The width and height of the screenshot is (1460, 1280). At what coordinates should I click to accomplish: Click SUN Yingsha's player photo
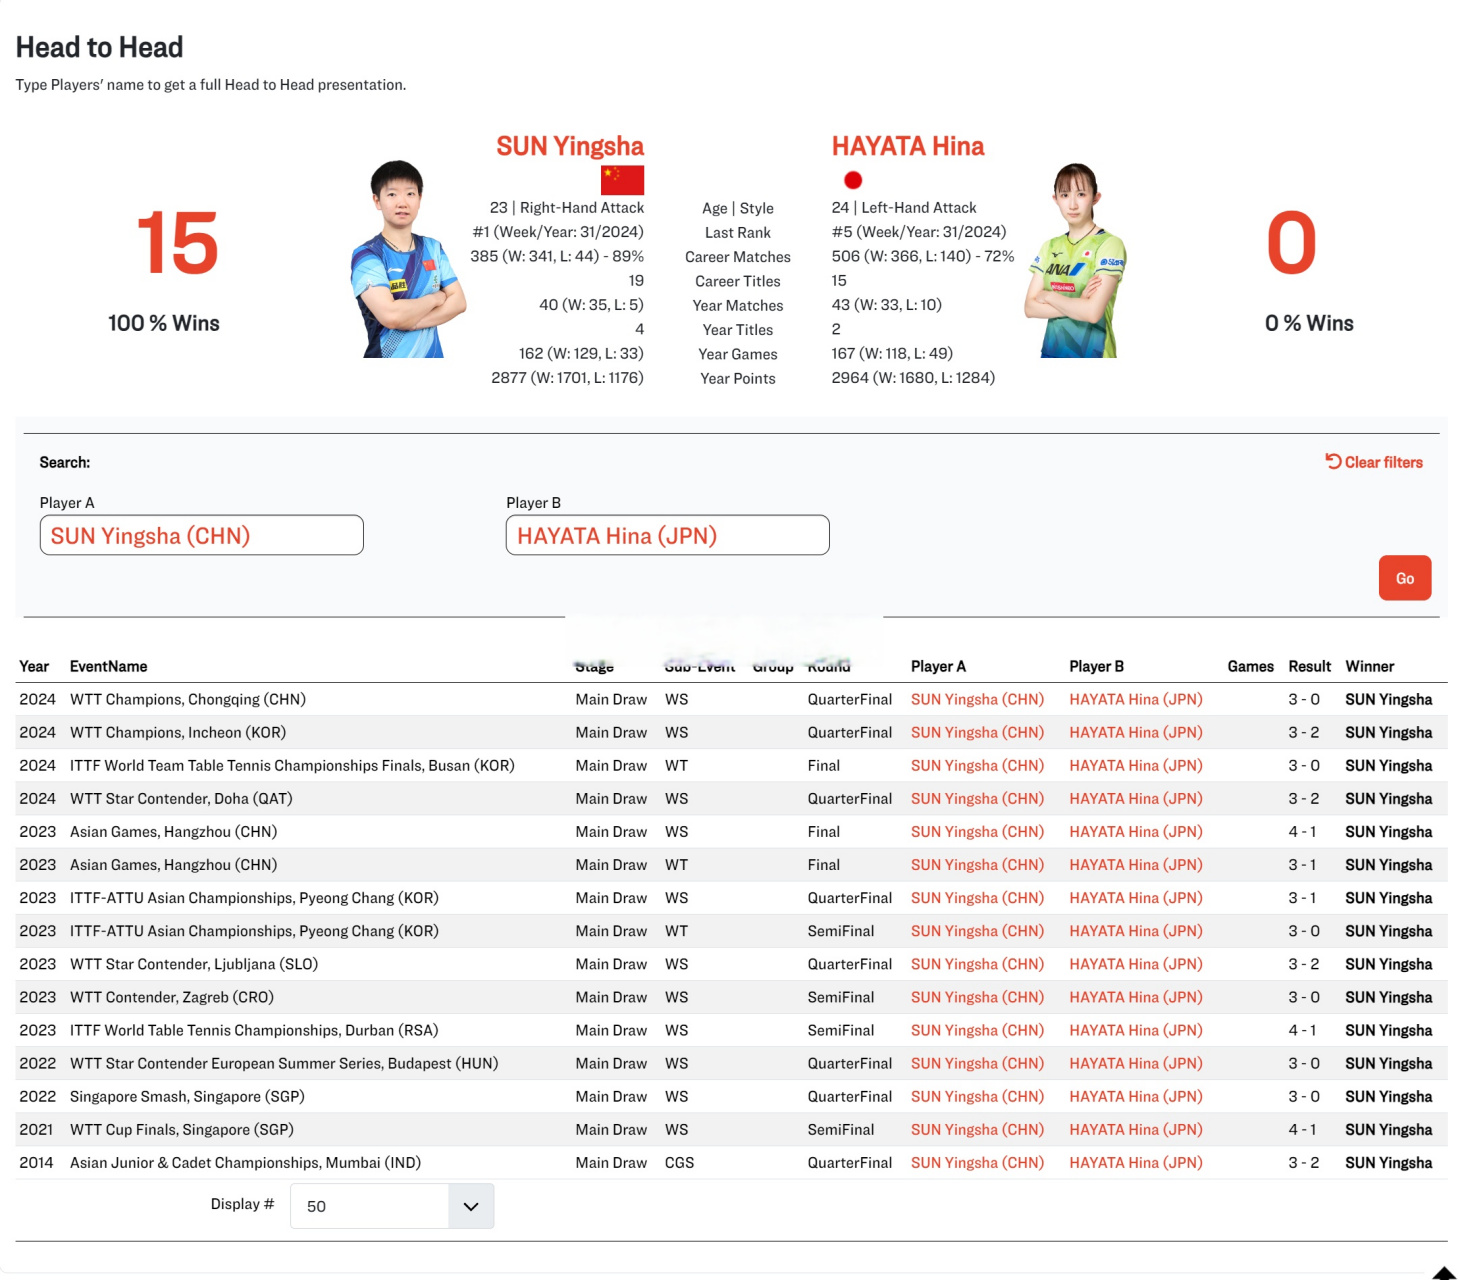click(408, 258)
